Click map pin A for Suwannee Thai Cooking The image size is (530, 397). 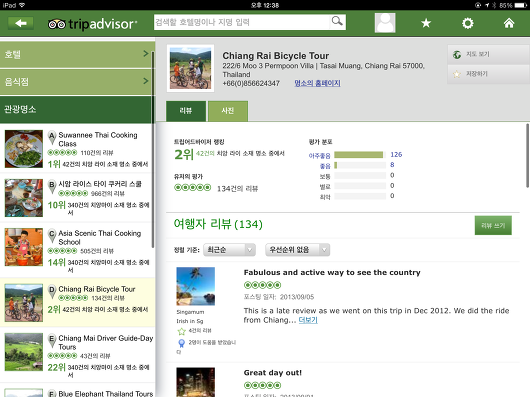pyautogui.click(x=52, y=138)
